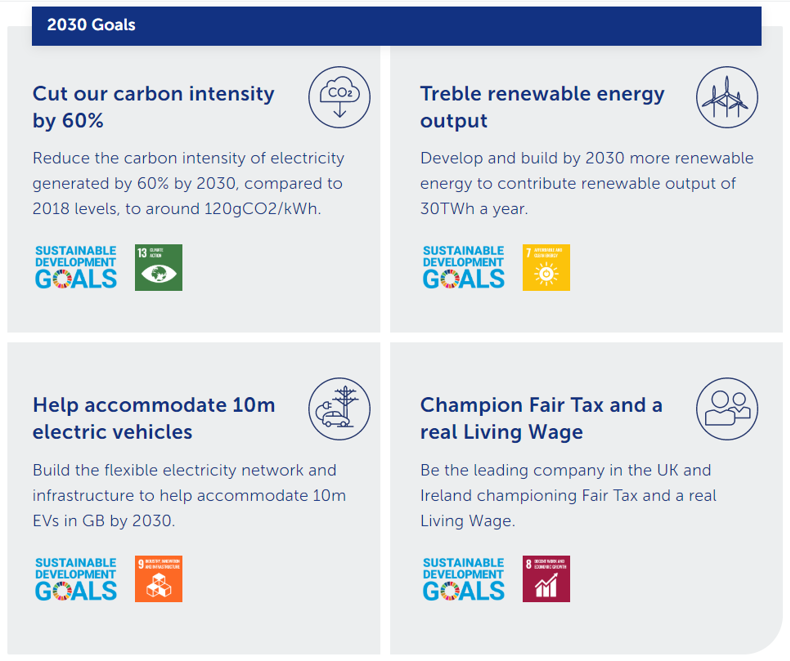Click the "Treble renewable energy output" heading
This screenshot has width=790, height=661.
point(542,107)
